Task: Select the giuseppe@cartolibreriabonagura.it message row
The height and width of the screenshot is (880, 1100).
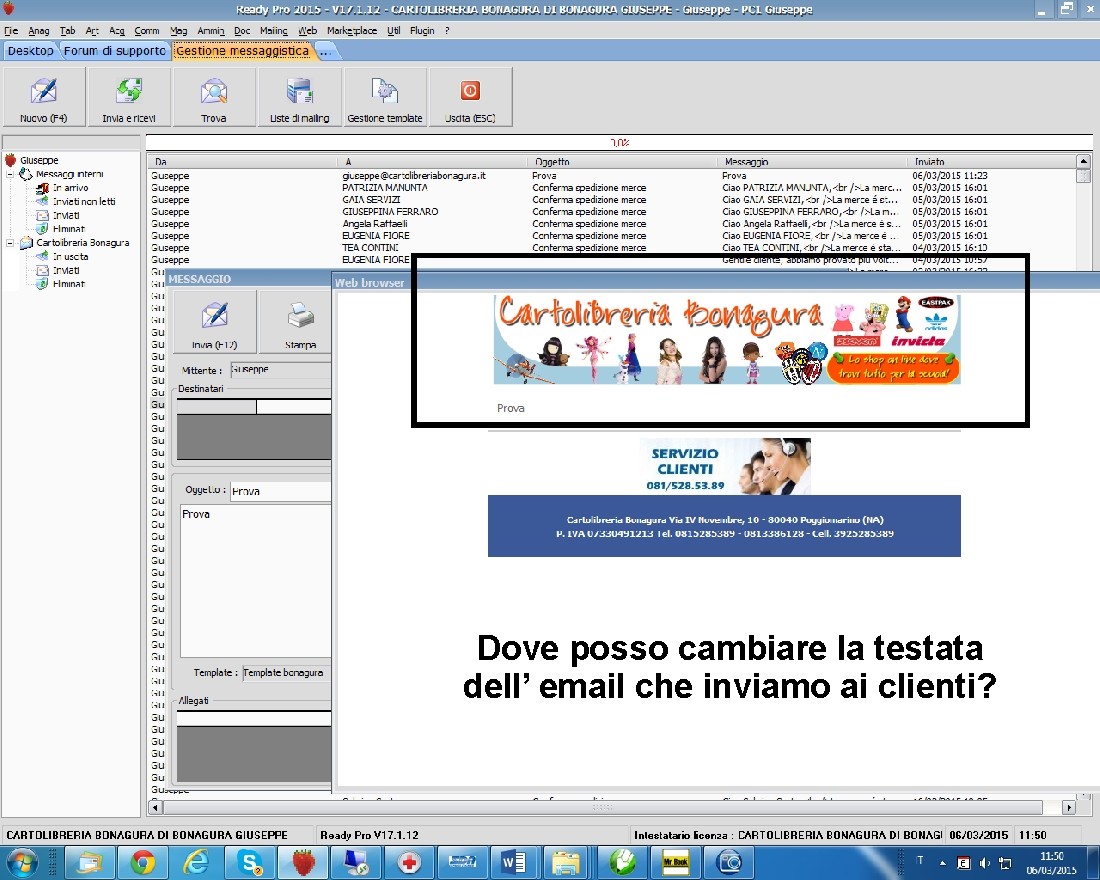Action: (x=610, y=175)
